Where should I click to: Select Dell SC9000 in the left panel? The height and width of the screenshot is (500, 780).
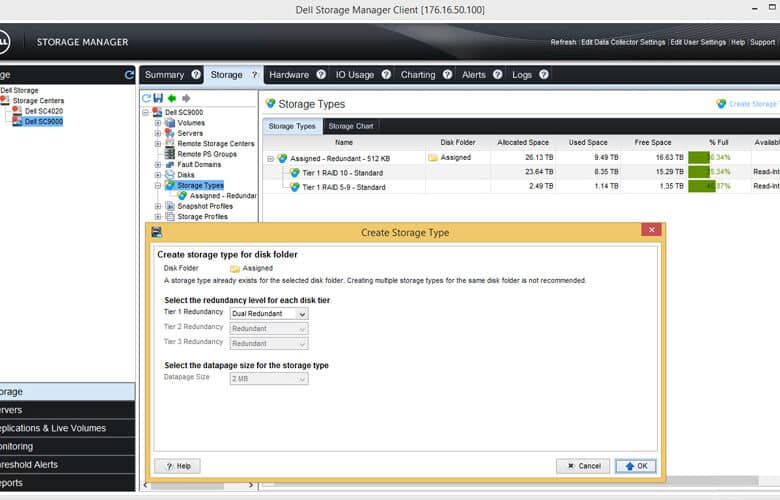click(44, 121)
